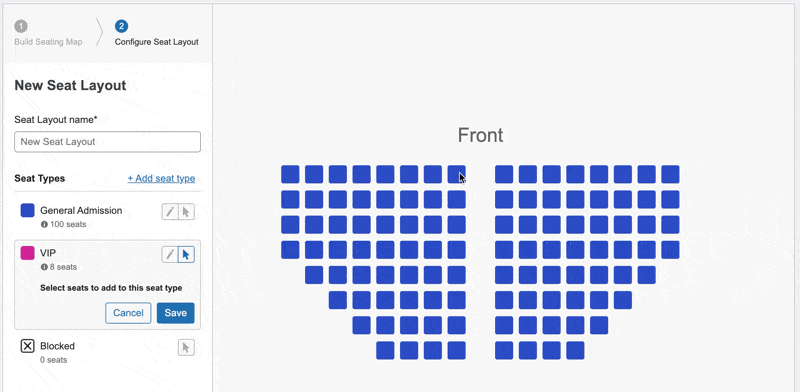Viewport: 800px width, 392px height.
Task: Activate the Blocked seats selection cursor icon
Action: click(186, 348)
